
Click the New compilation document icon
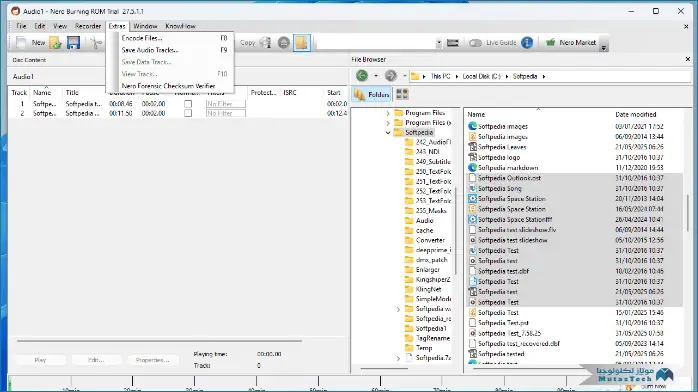point(21,43)
